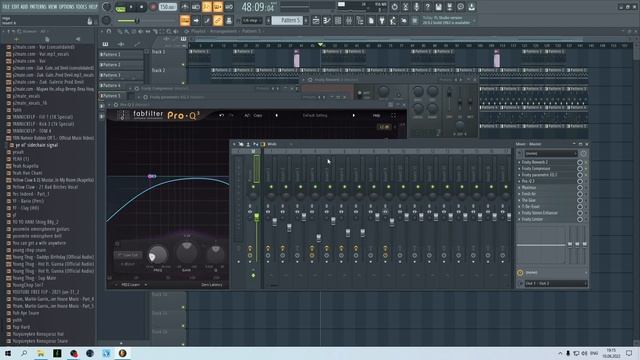Viewport: 640px width, 360px height.
Task: Open Default Setting preset in Pro-Q 3
Action: 315,116
